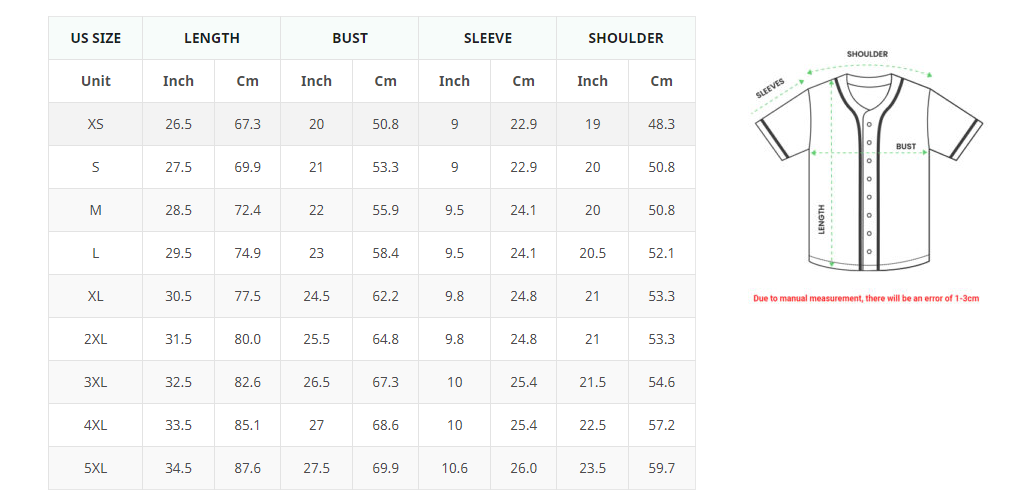
Task: Select the M size row label
Action: [96, 210]
